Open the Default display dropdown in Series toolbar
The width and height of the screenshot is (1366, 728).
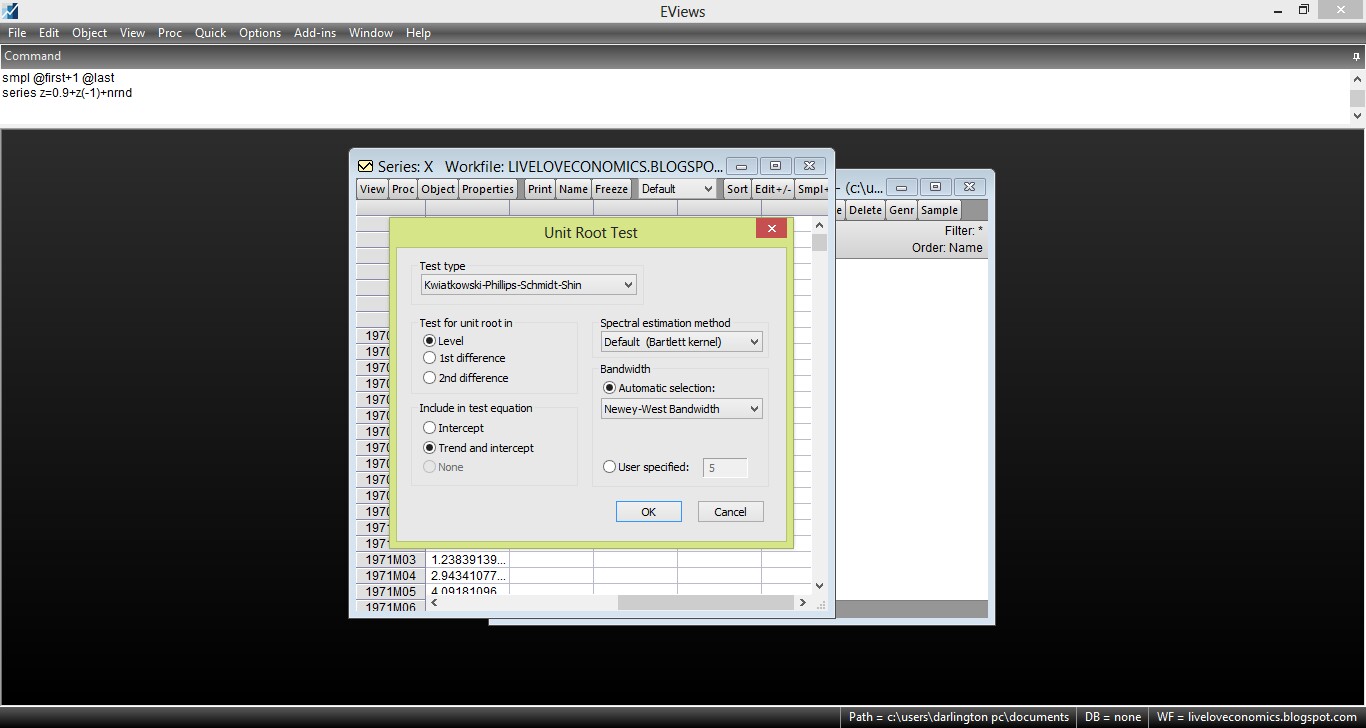tap(677, 189)
